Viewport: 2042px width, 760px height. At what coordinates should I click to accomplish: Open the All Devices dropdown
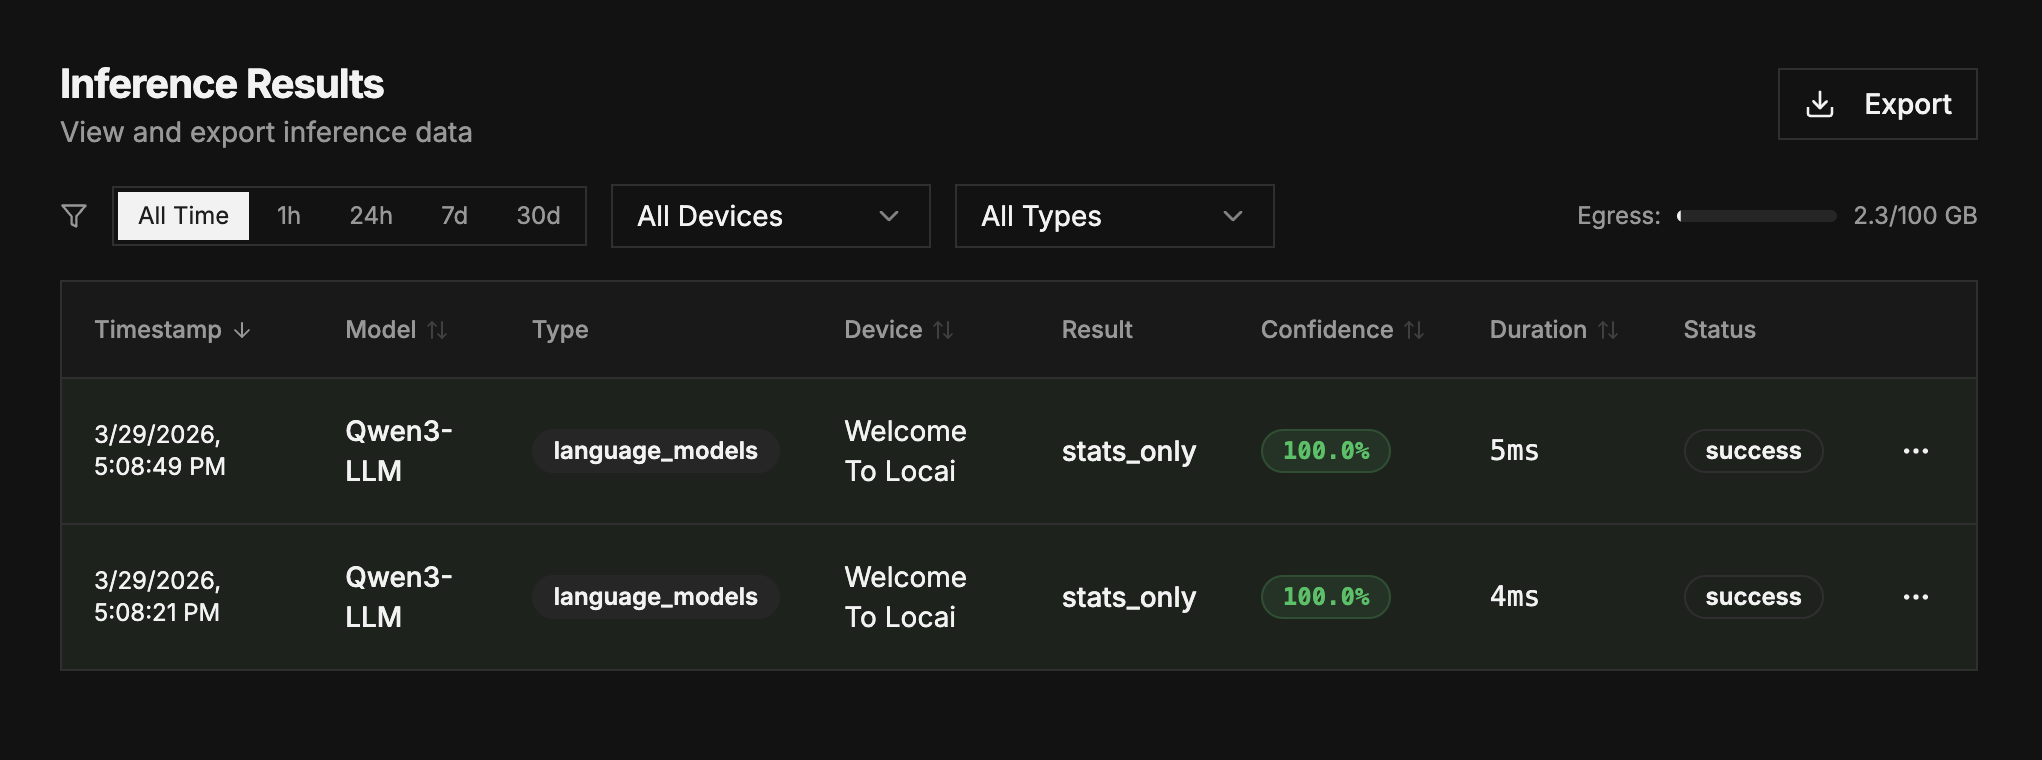[x=771, y=216]
